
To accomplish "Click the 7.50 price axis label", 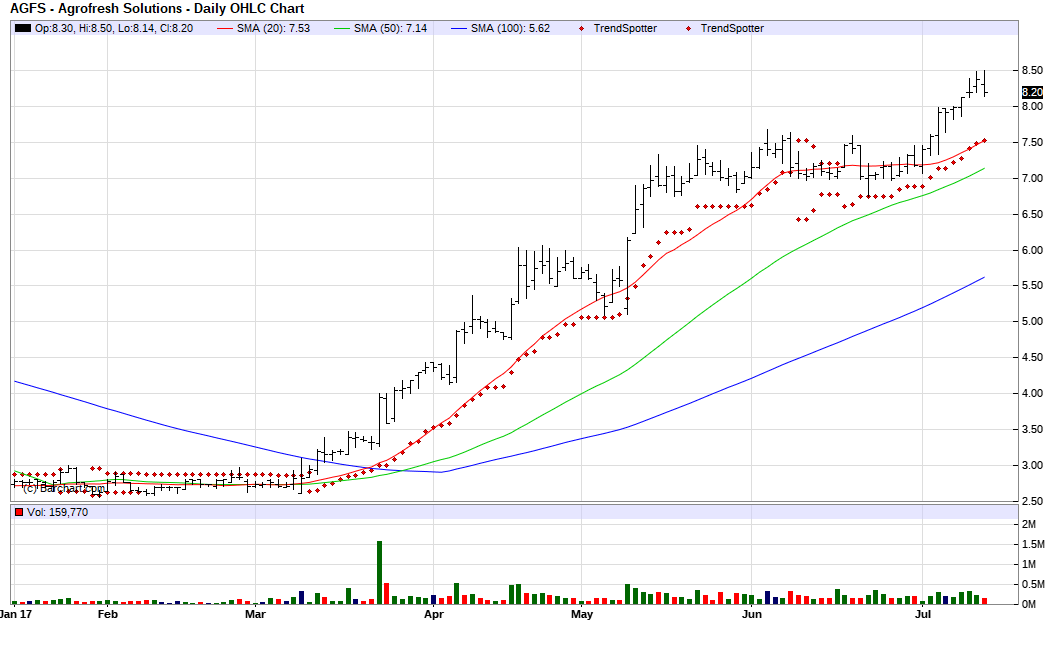I will (1032, 143).
